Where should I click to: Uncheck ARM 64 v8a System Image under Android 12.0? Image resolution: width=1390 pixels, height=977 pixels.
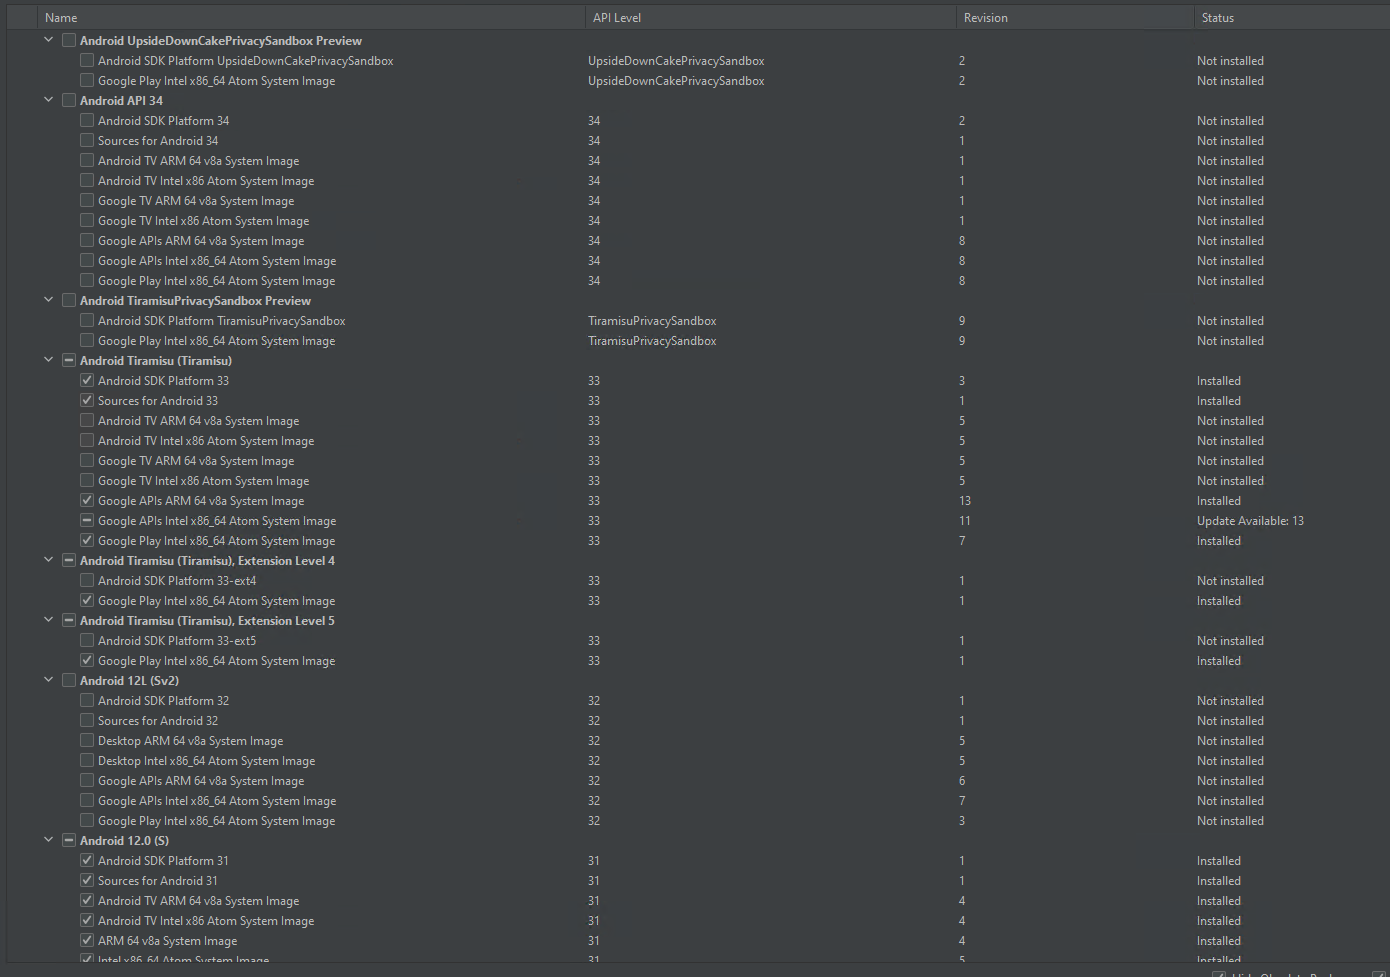click(x=86, y=939)
